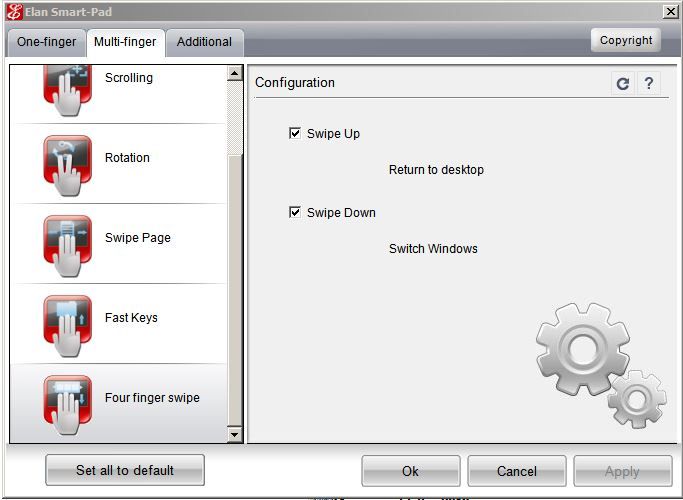The height and width of the screenshot is (500, 683).
Task: Click the Cancel button
Action: coord(517,471)
